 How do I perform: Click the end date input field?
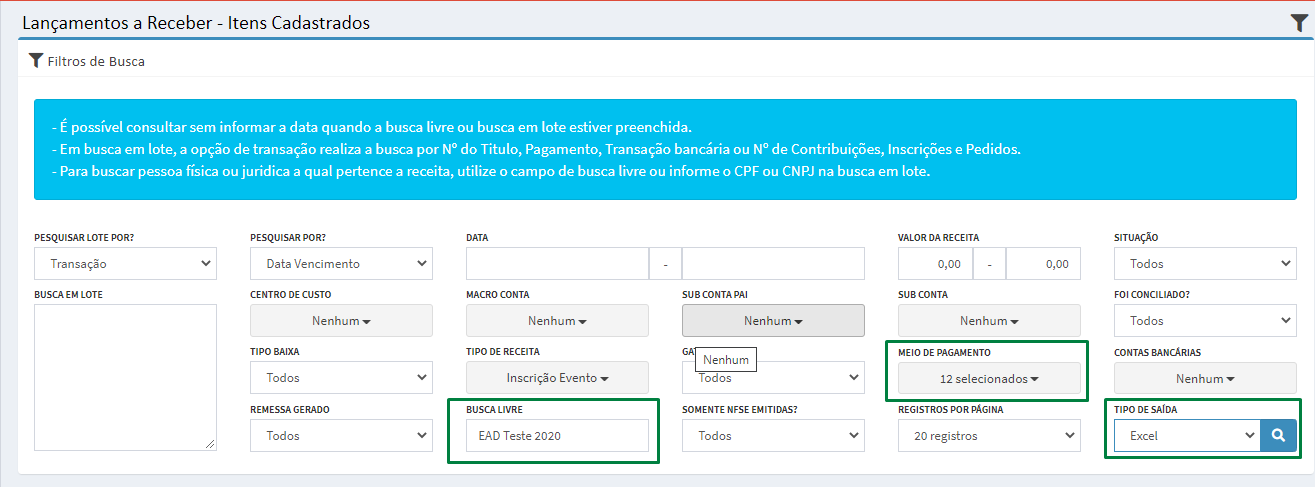tap(773, 264)
